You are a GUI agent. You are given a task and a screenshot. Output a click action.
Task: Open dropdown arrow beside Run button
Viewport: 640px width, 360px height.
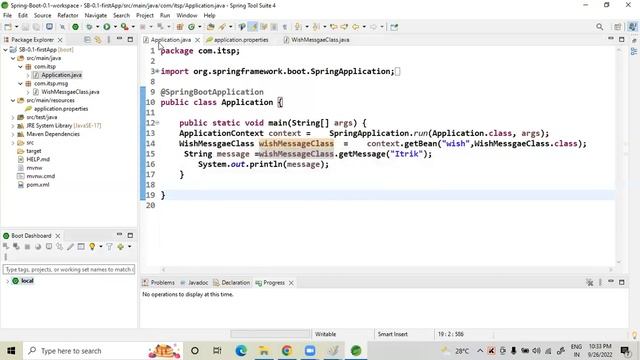point(115,27)
